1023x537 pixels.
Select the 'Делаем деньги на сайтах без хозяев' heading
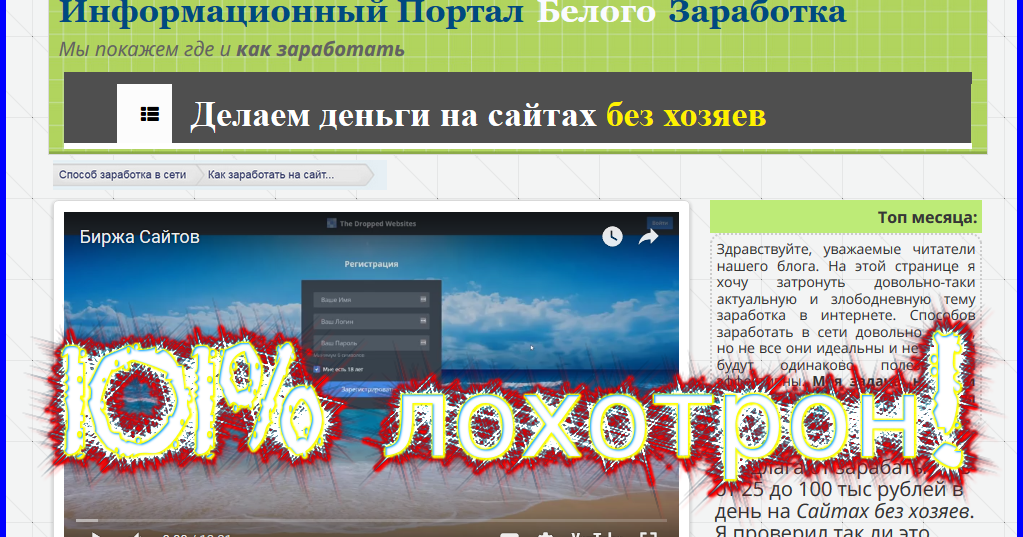(478, 115)
